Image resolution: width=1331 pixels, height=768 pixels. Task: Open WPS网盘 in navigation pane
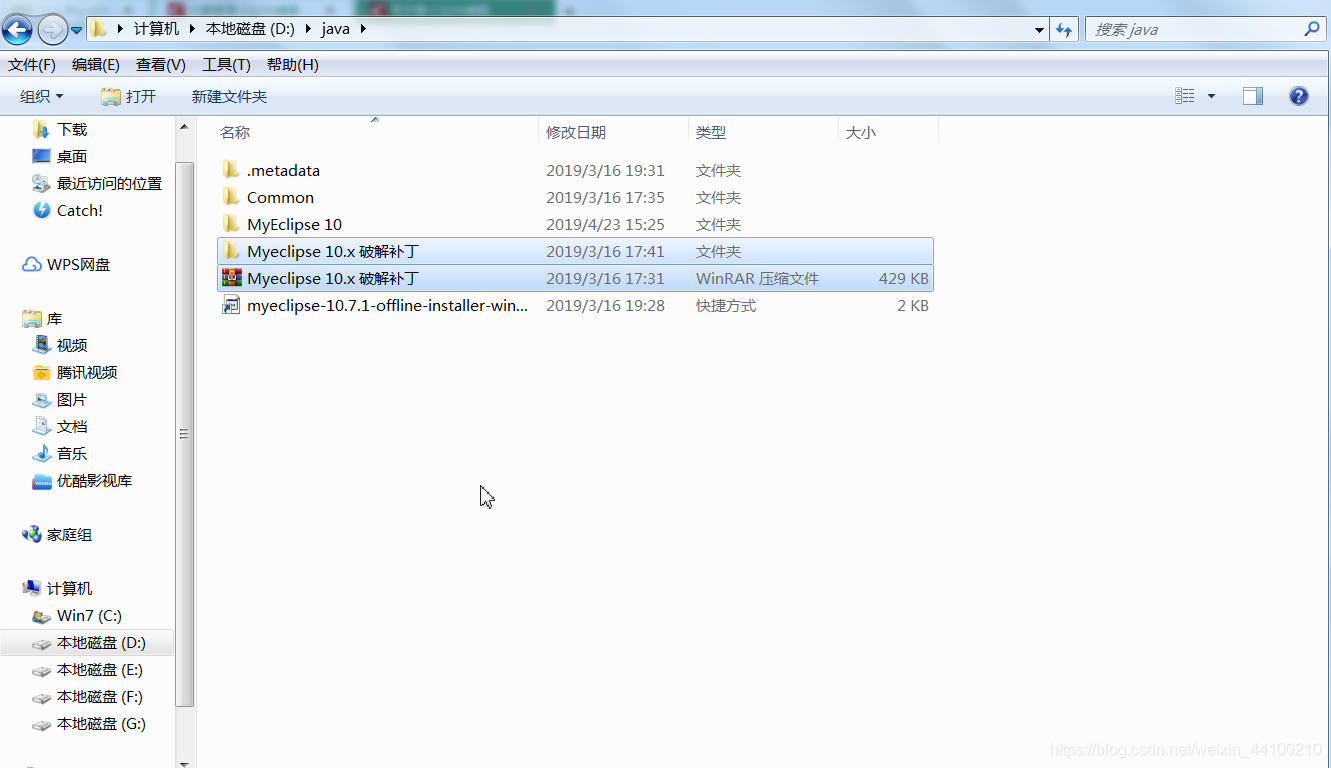point(78,264)
